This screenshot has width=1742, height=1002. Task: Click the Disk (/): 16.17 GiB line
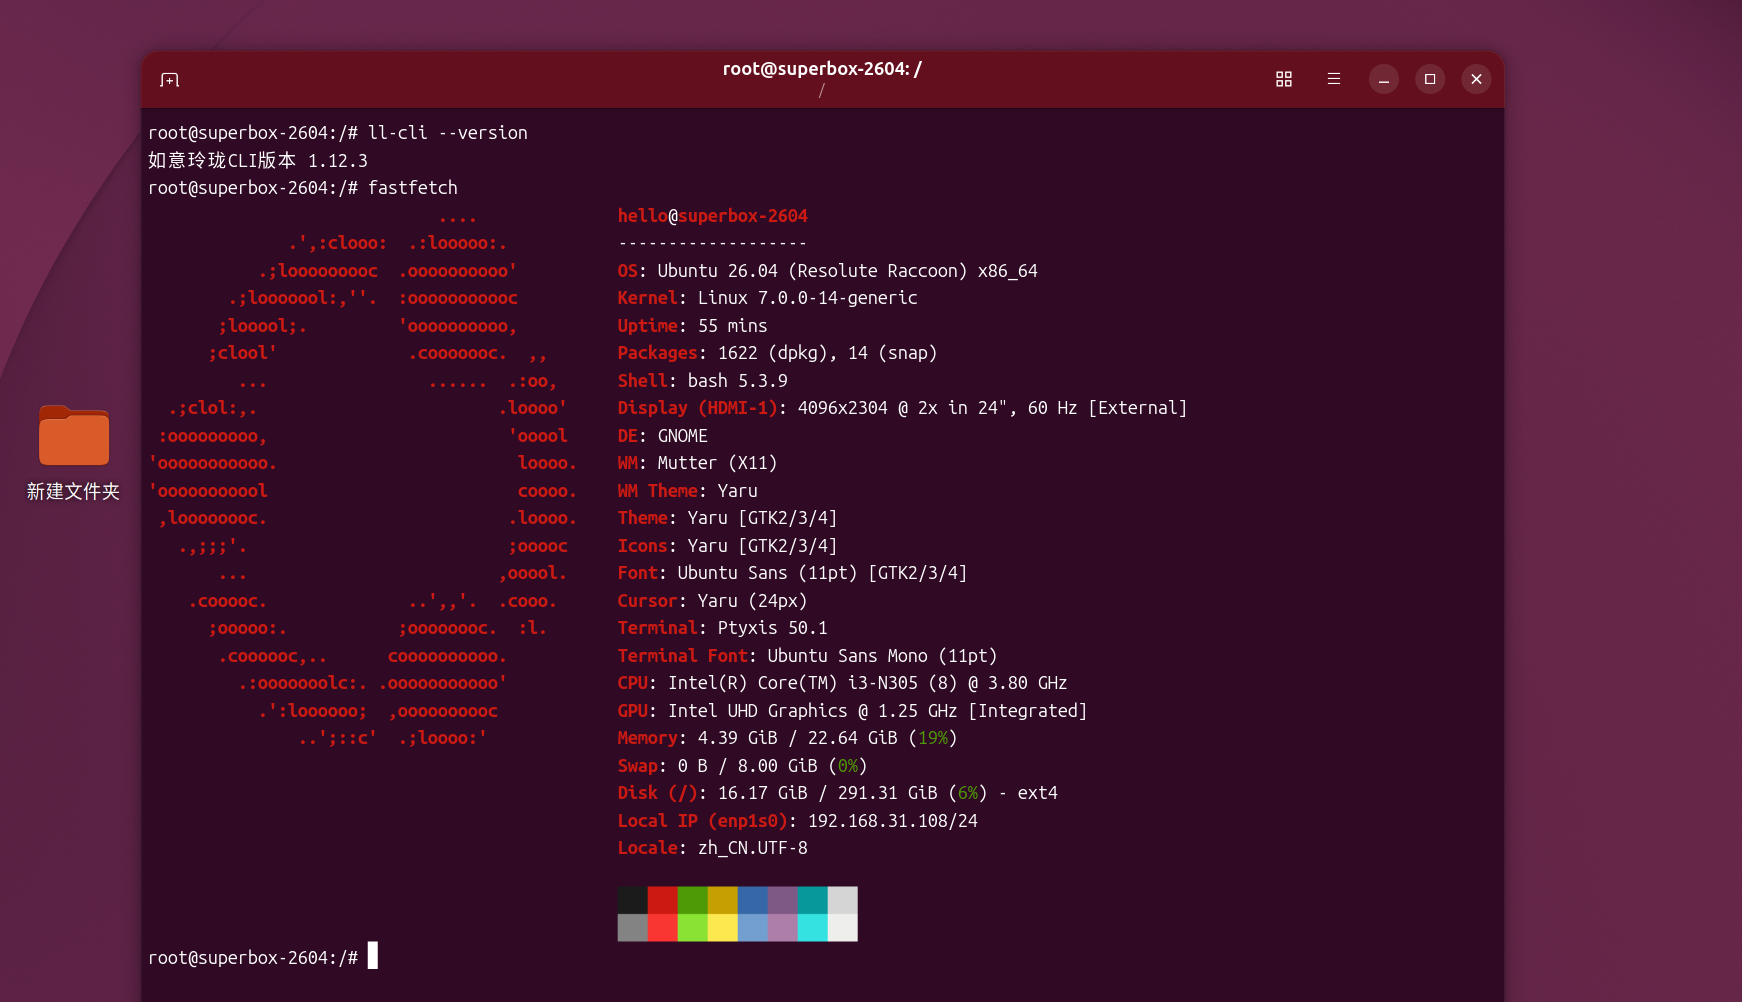tap(838, 793)
